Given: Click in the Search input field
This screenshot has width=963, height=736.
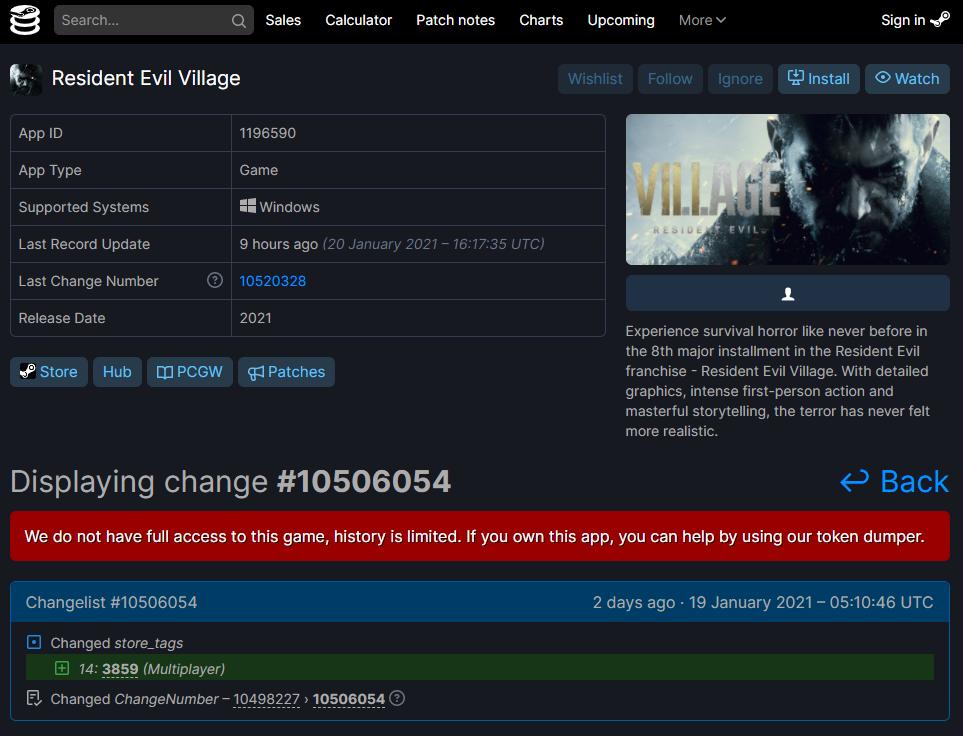Looking at the screenshot, I should (x=140, y=20).
